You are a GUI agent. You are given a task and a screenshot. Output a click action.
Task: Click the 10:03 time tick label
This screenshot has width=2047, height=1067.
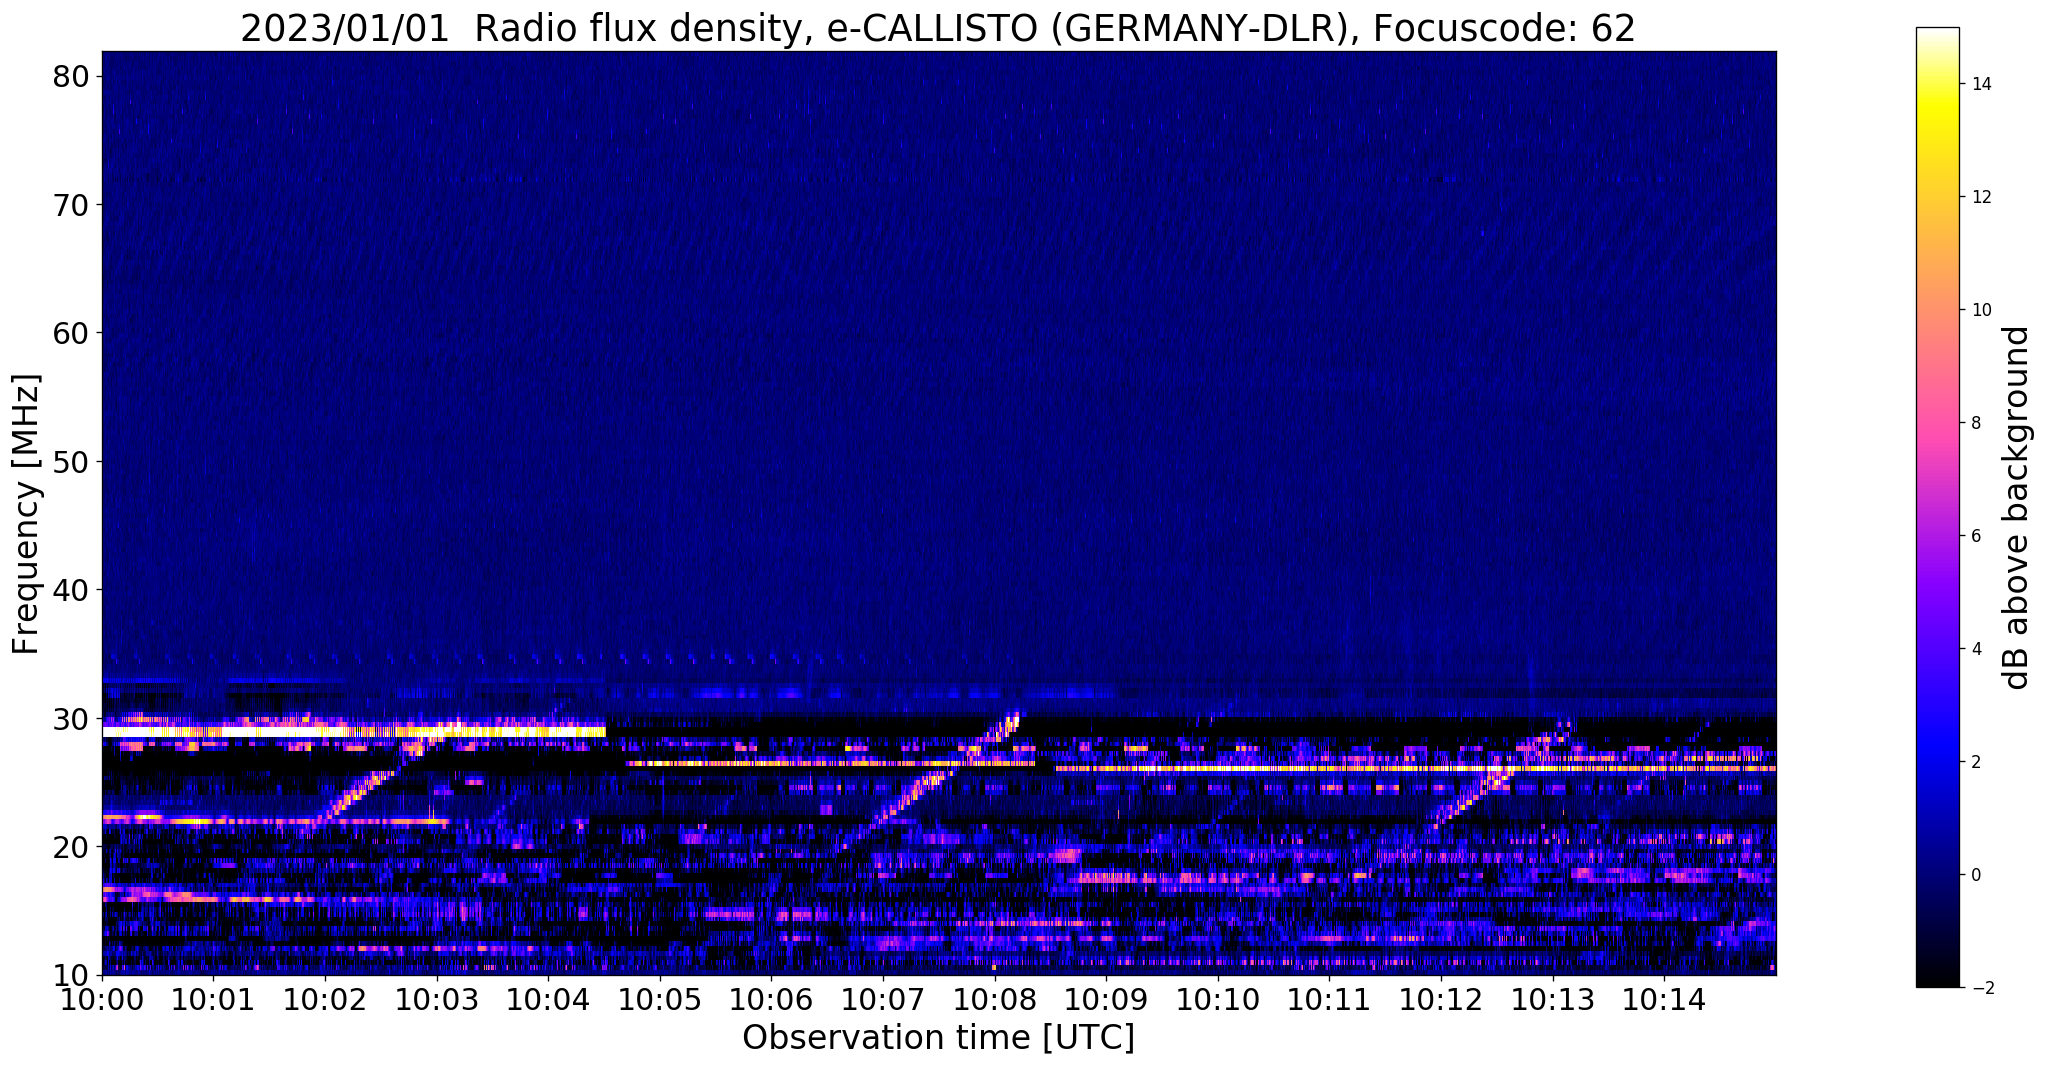[436, 1000]
